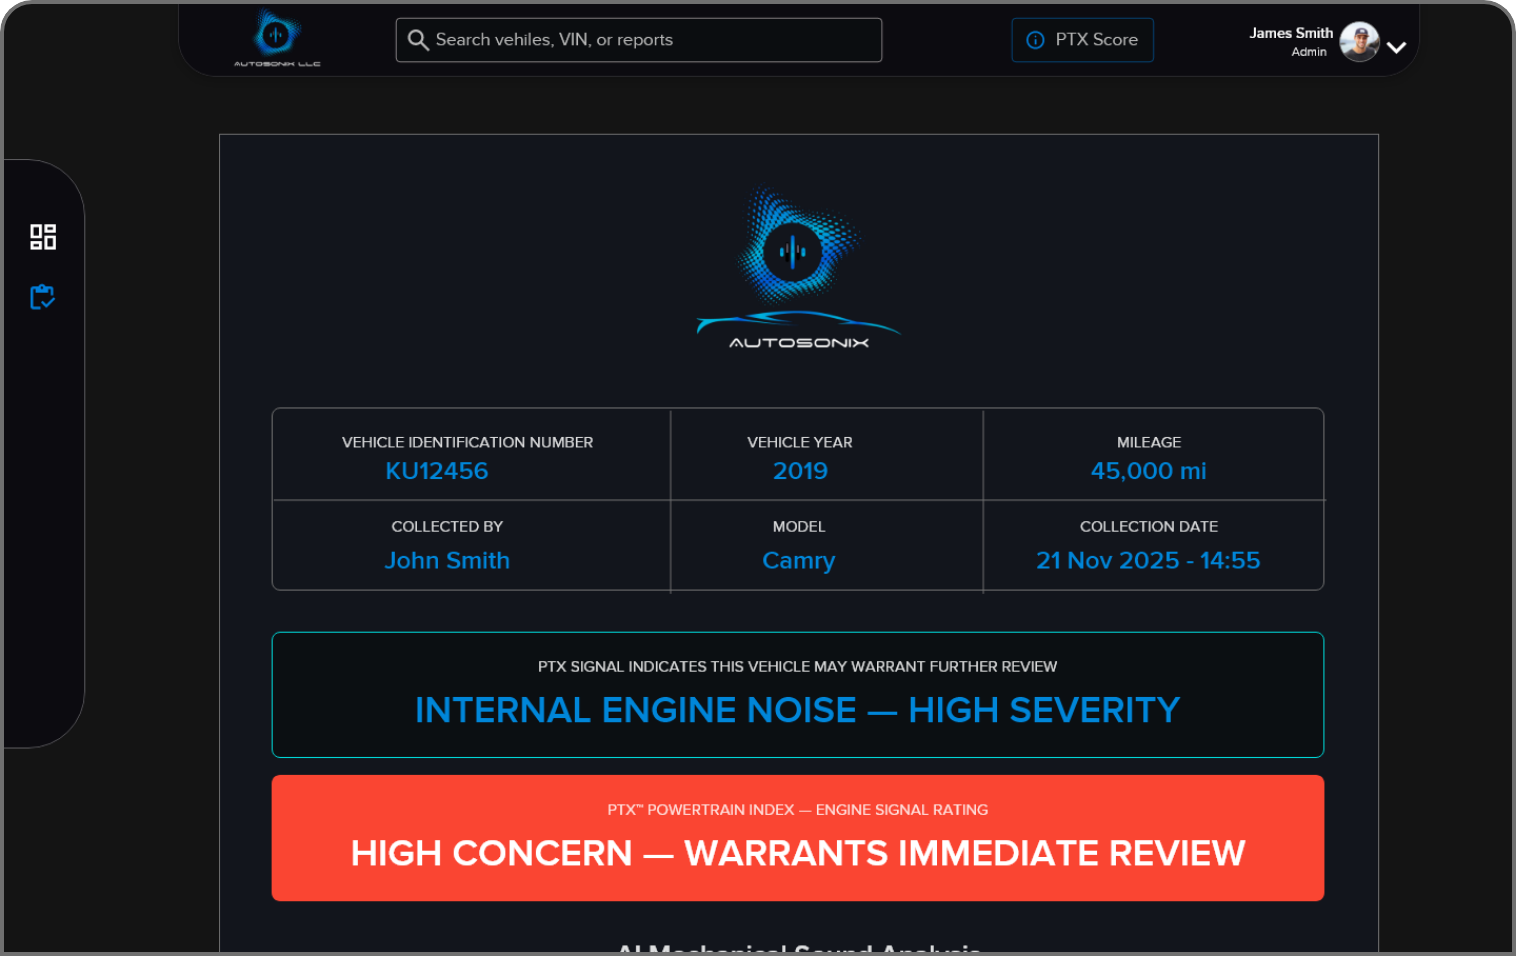This screenshot has width=1516, height=956.
Task: Click the vehicle year 2019 value
Action: pos(800,471)
